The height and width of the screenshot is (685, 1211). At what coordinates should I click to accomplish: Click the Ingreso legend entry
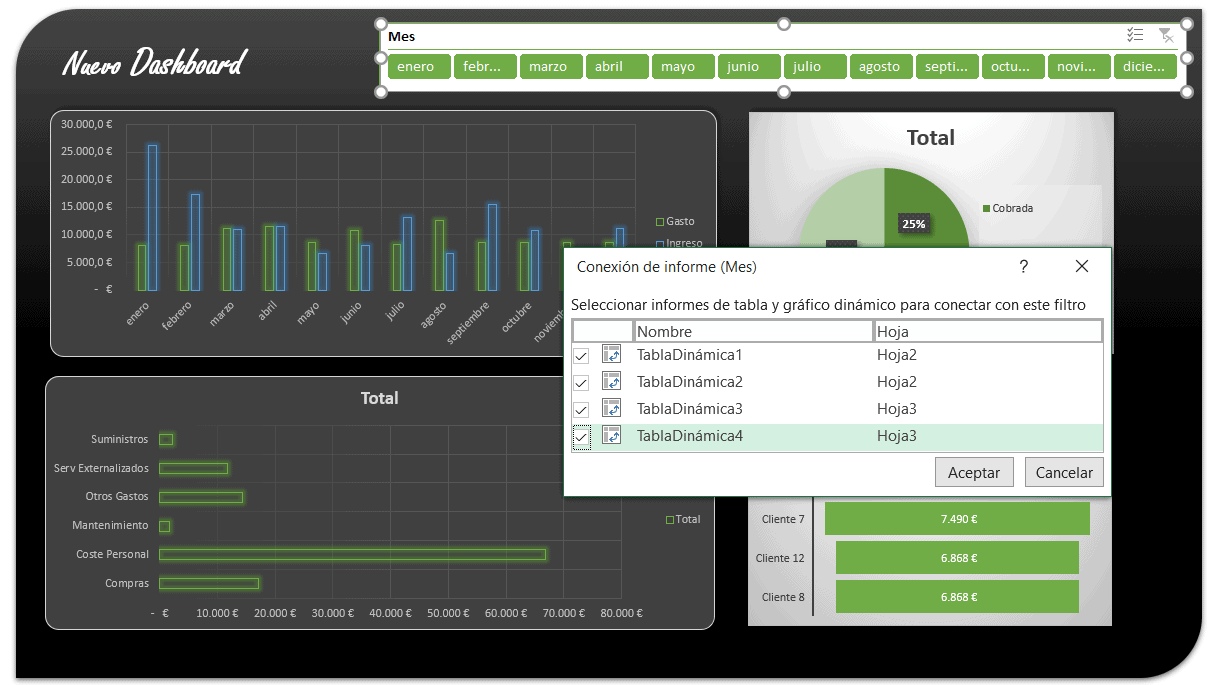click(679, 242)
